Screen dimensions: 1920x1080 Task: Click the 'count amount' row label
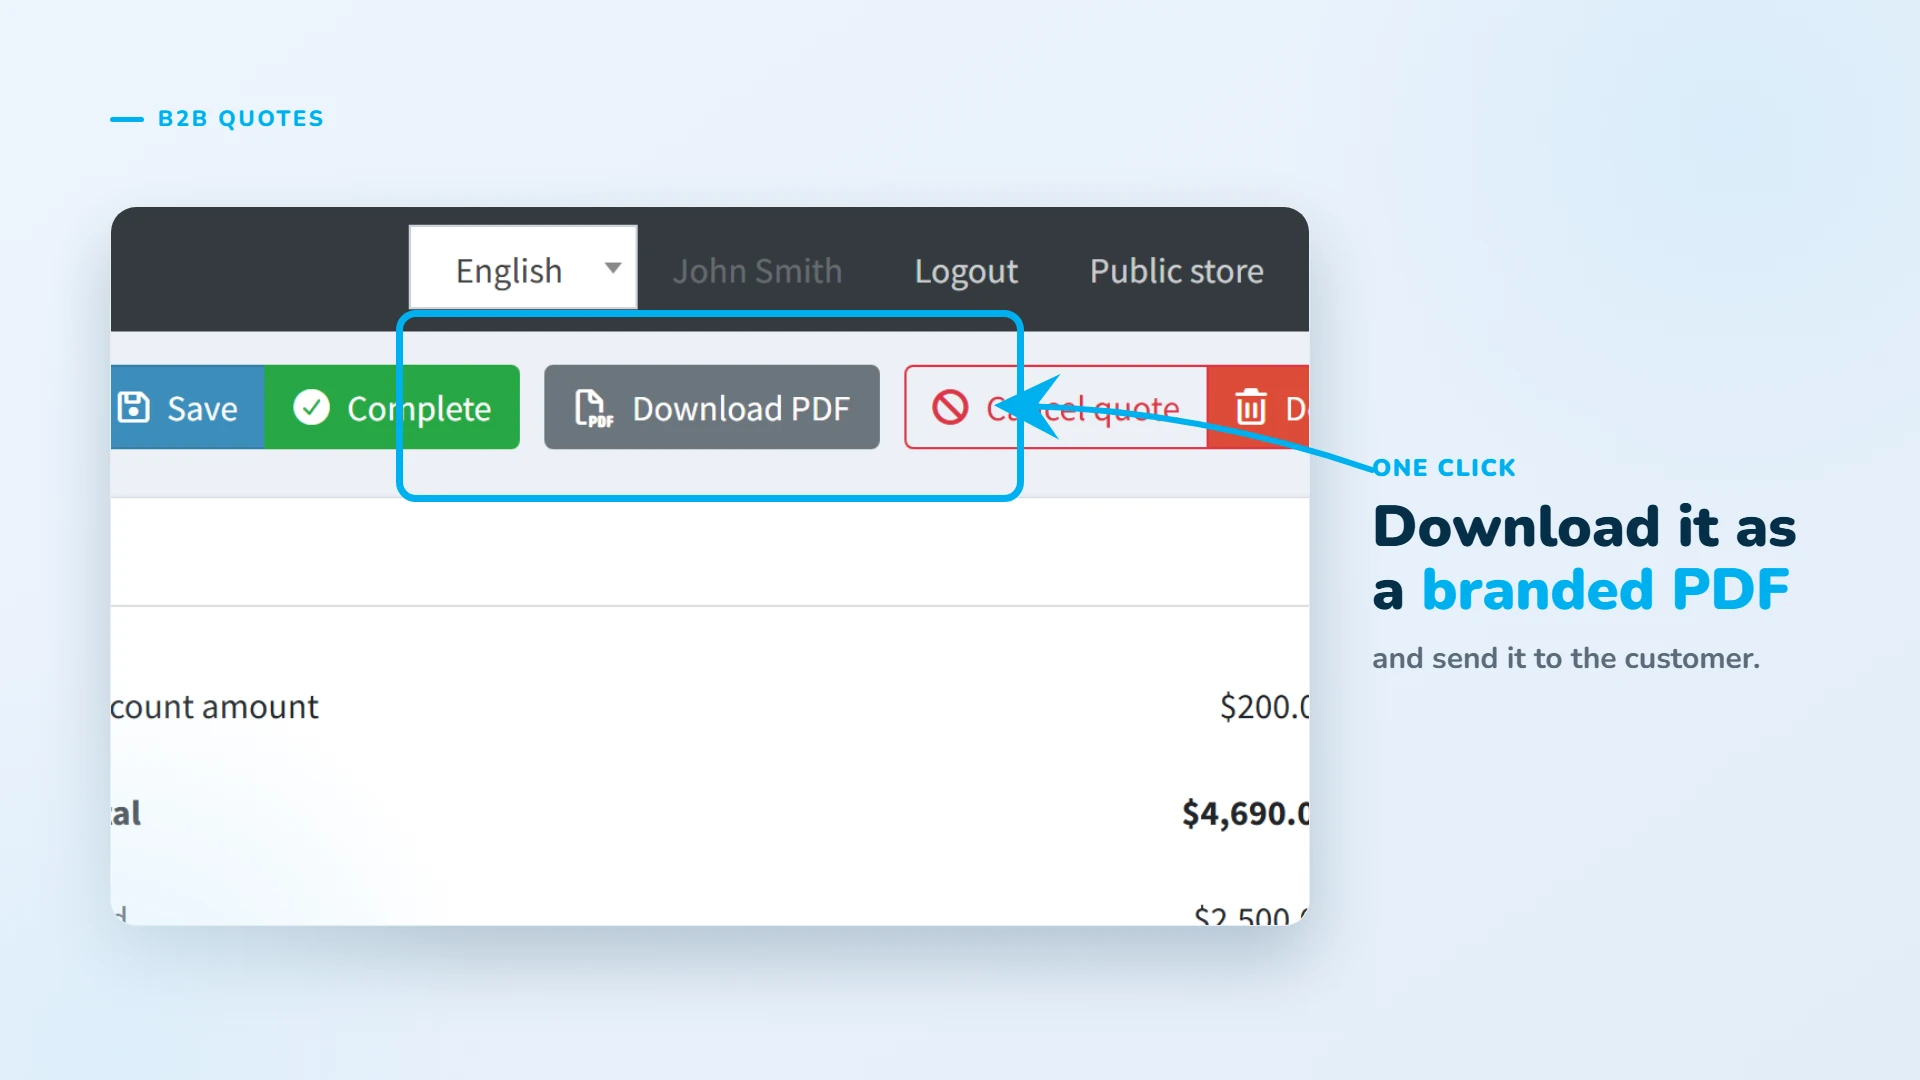(x=215, y=707)
